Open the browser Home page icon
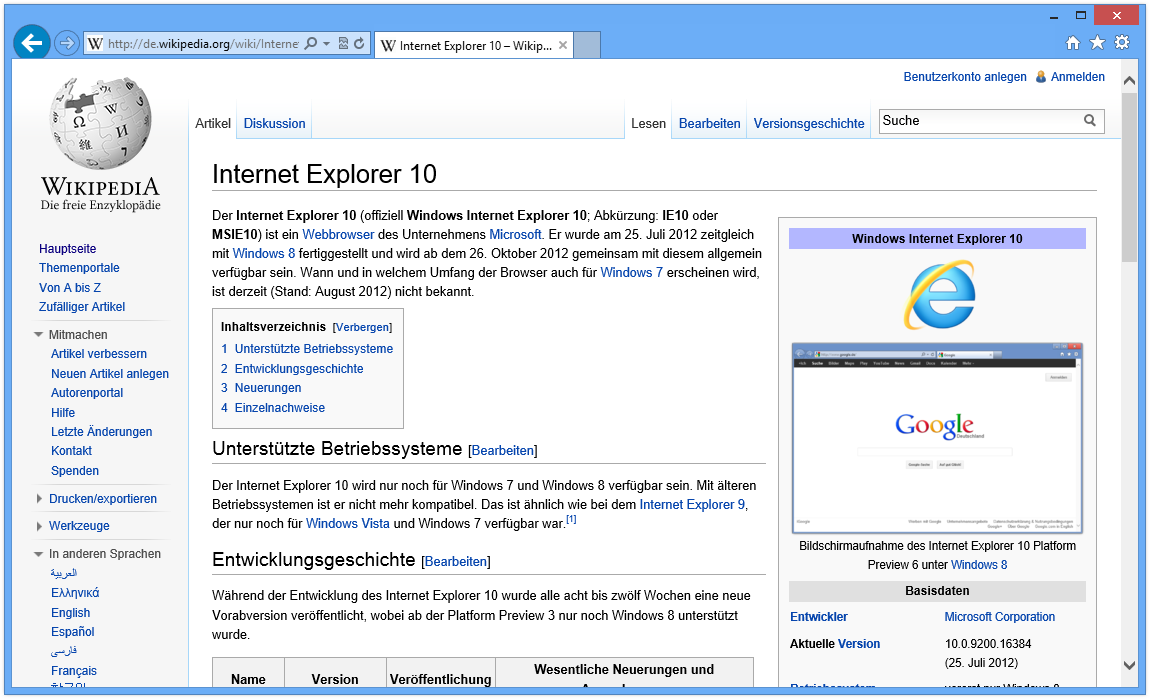The image size is (1150, 699). (x=1072, y=42)
